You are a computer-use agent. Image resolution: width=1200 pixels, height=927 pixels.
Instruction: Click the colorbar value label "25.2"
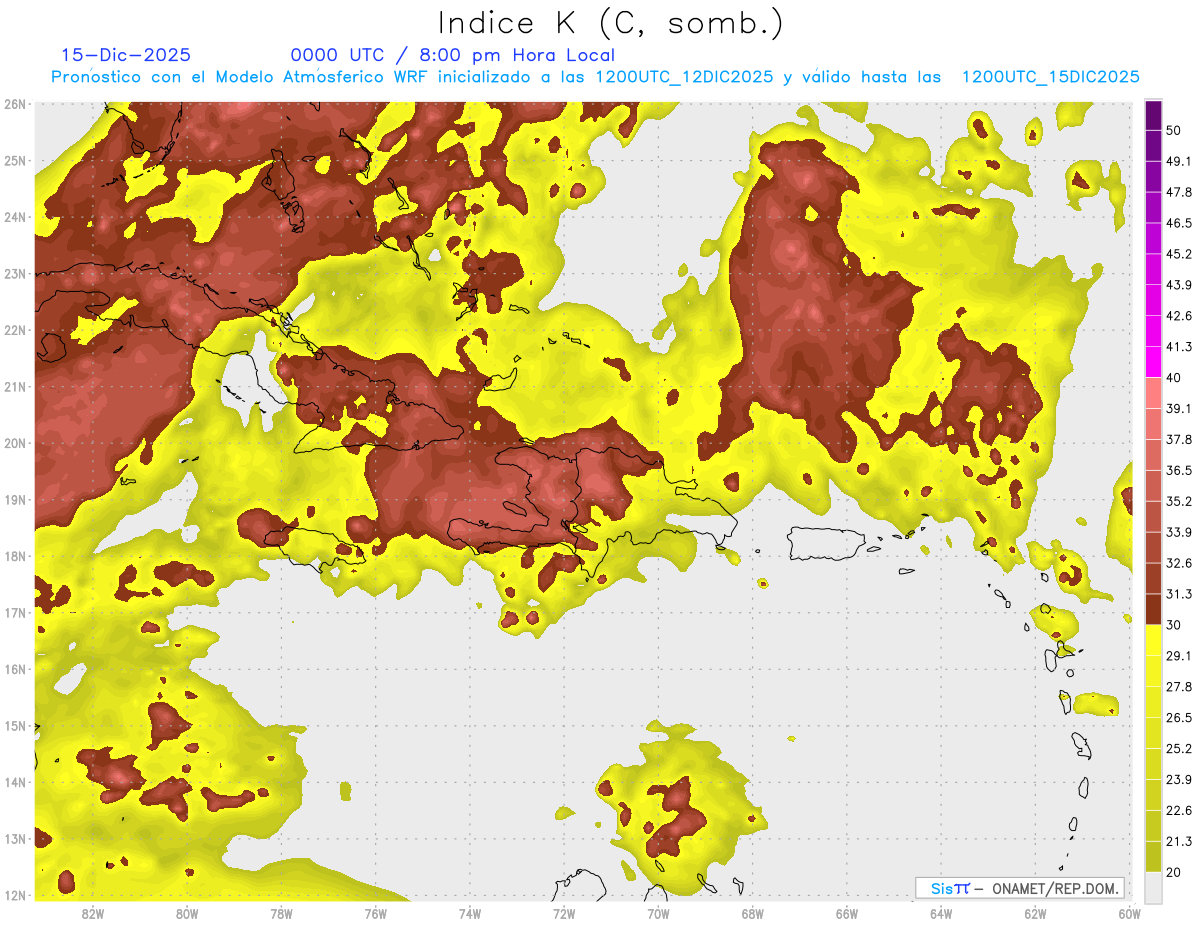pyautogui.click(x=1178, y=748)
